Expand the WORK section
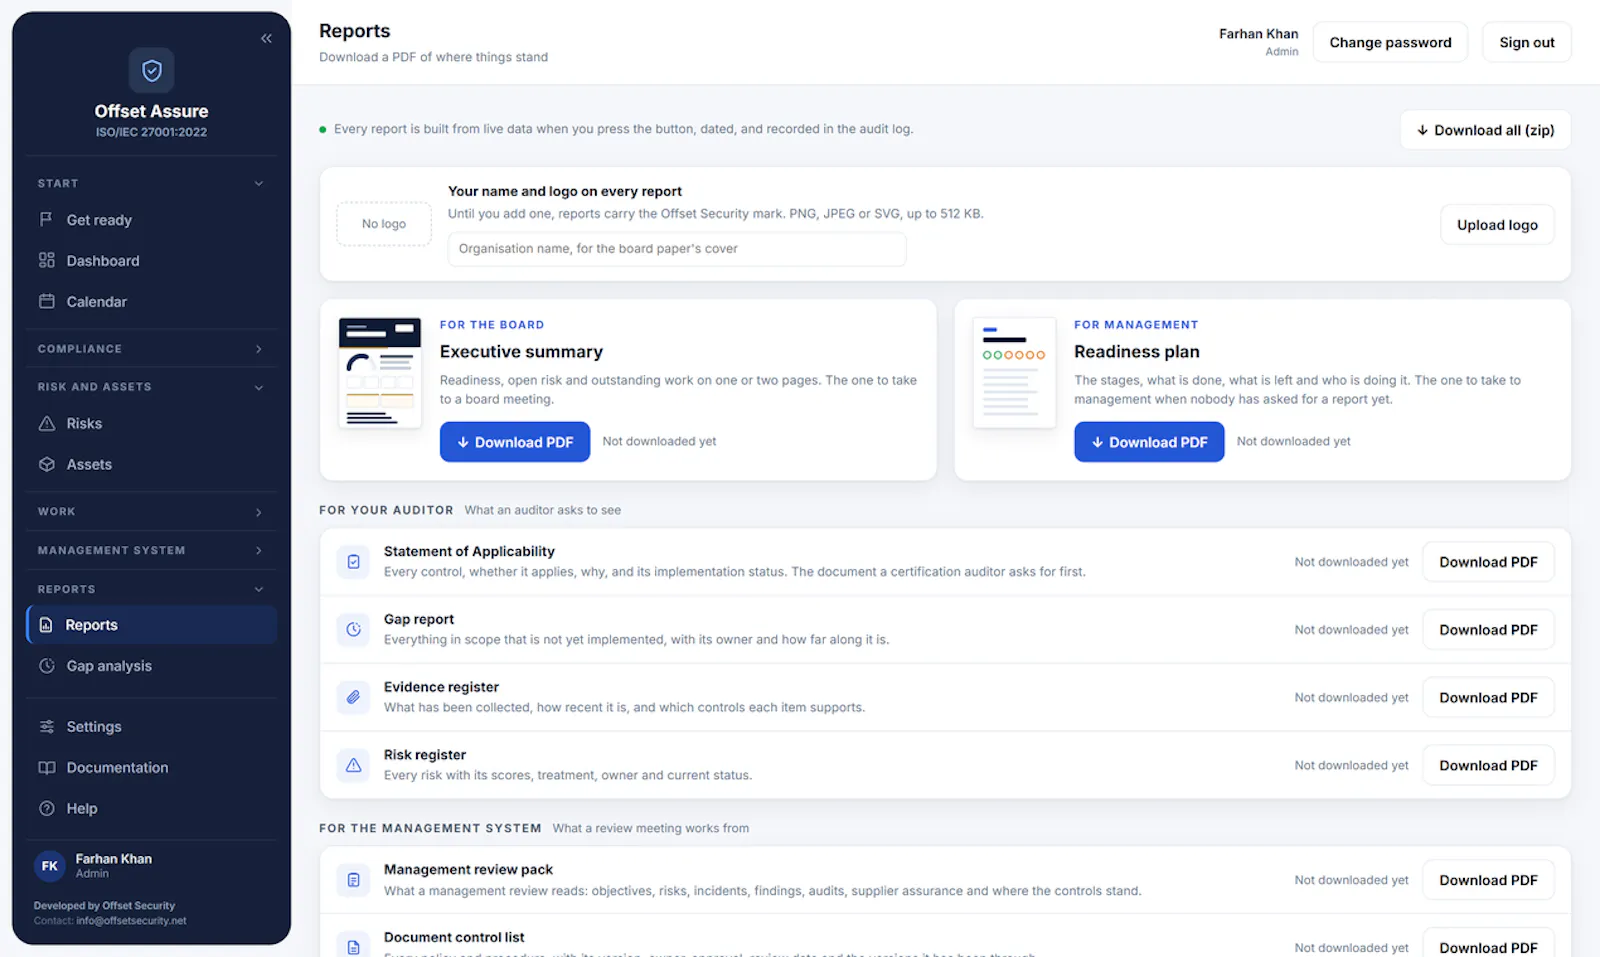 pyautogui.click(x=151, y=511)
